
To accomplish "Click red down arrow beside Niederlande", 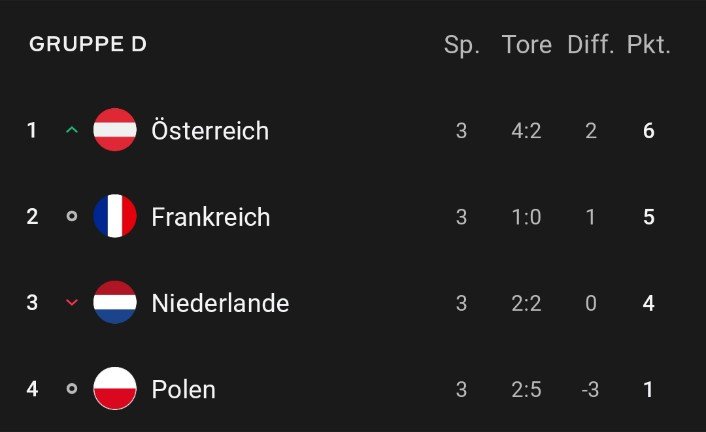I will point(72,302).
